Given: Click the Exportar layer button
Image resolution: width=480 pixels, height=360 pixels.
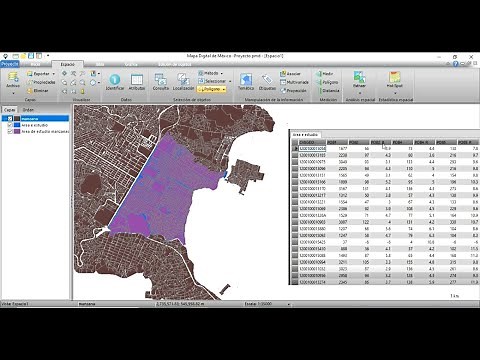Looking at the screenshot, I should click(x=38, y=74).
